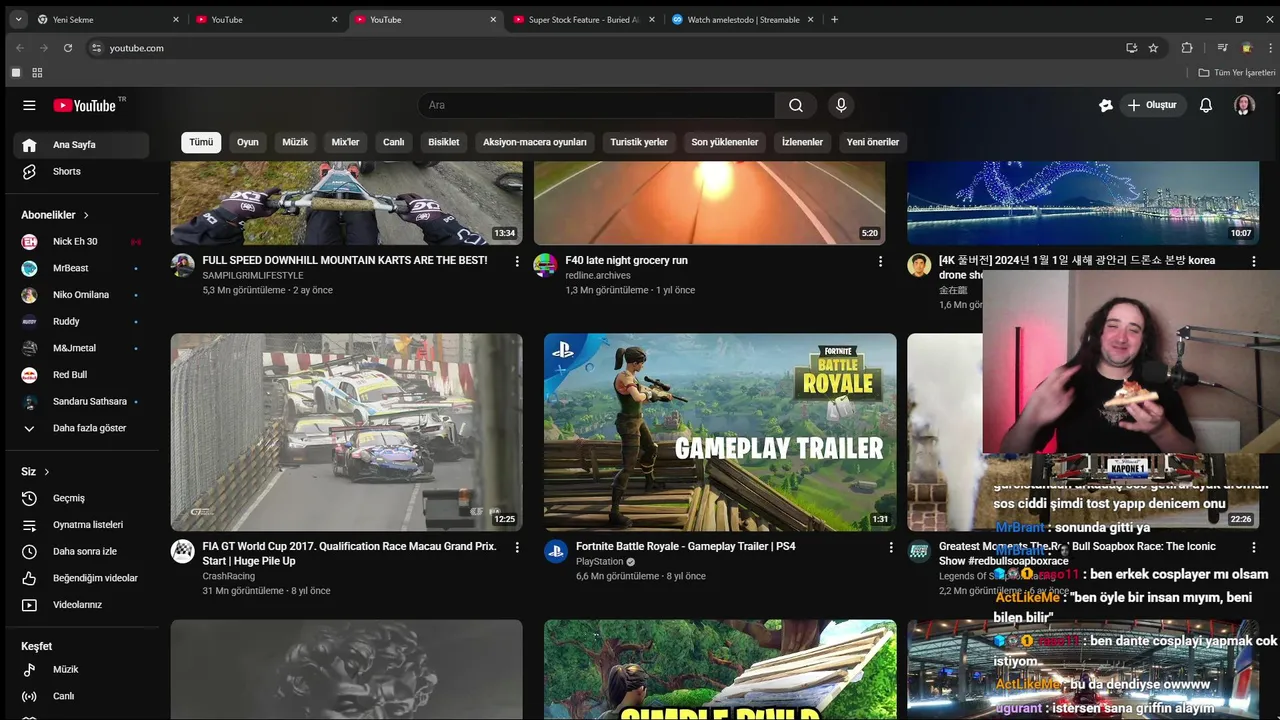
Task: Open the MrBeast subscription channel
Action: point(81,268)
